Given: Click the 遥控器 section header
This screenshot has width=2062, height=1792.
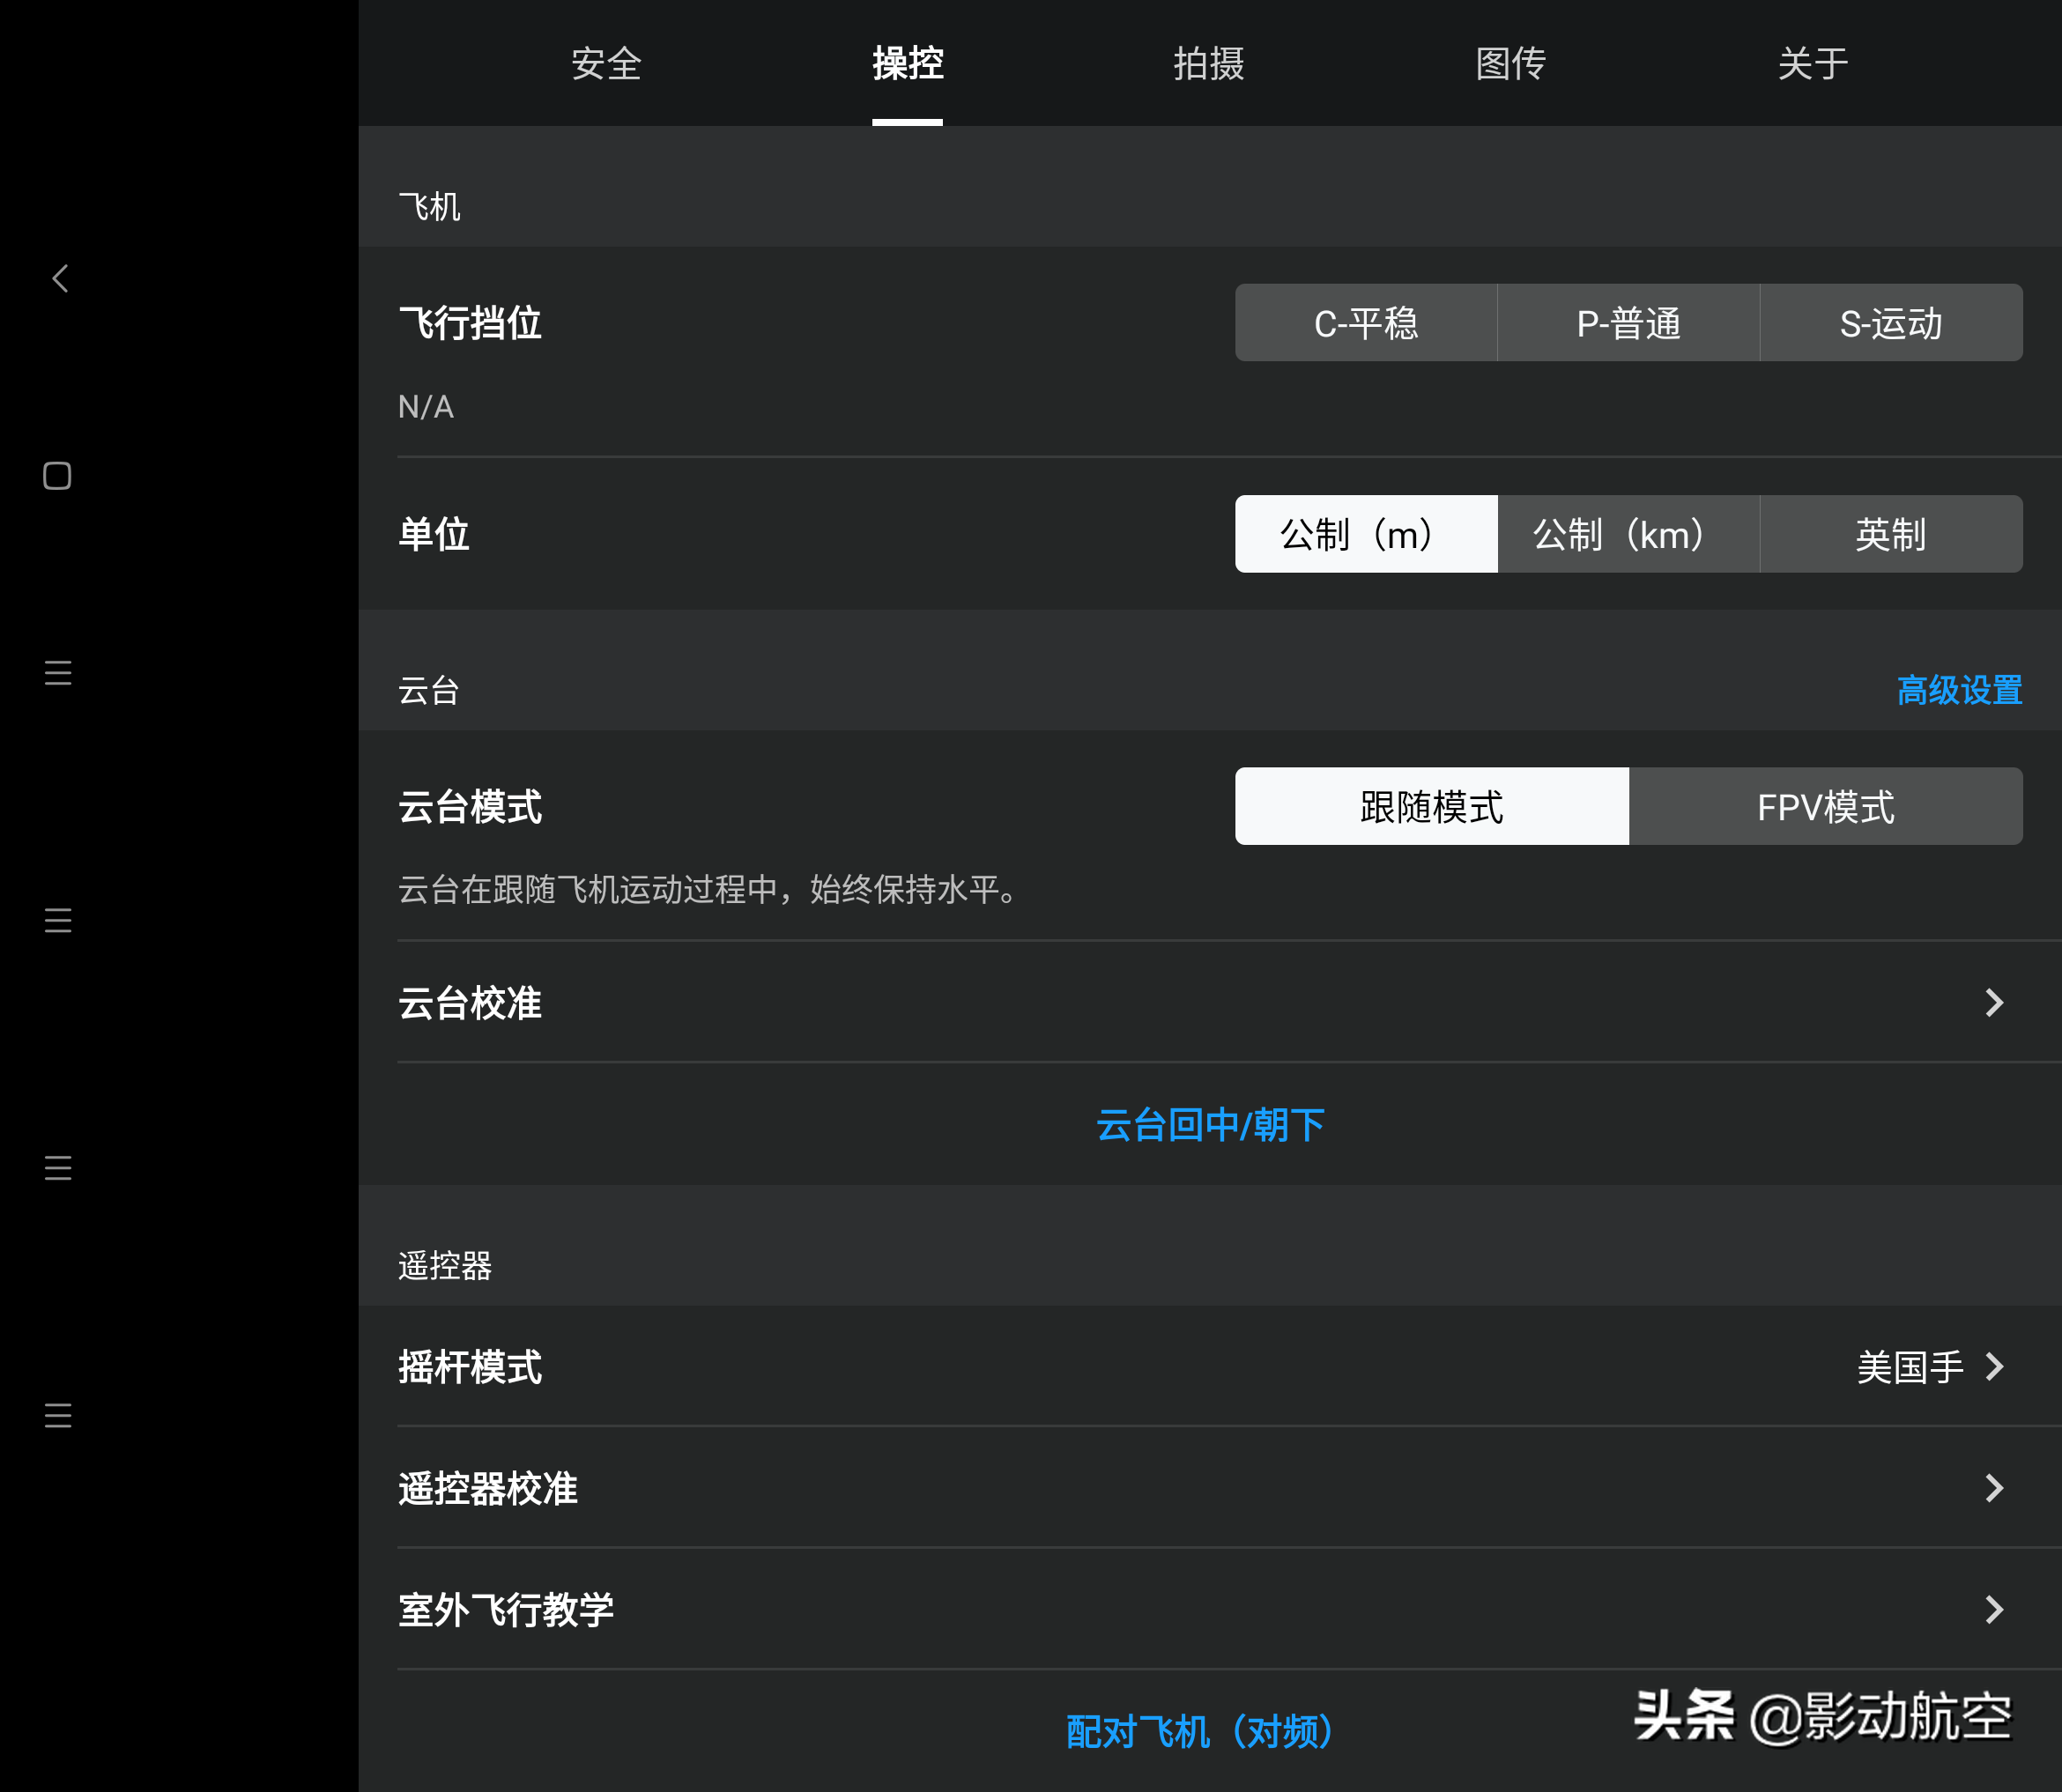Looking at the screenshot, I should point(445,1266).
